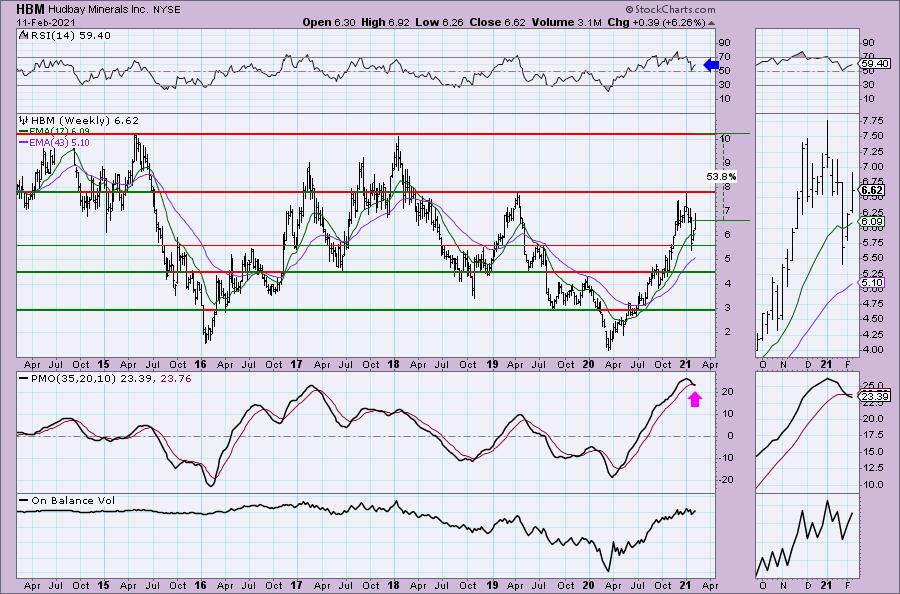Select the Hudbay Minerals Inc. company name
This screenshot has width=900, height=594.
[x=98, y=10]
